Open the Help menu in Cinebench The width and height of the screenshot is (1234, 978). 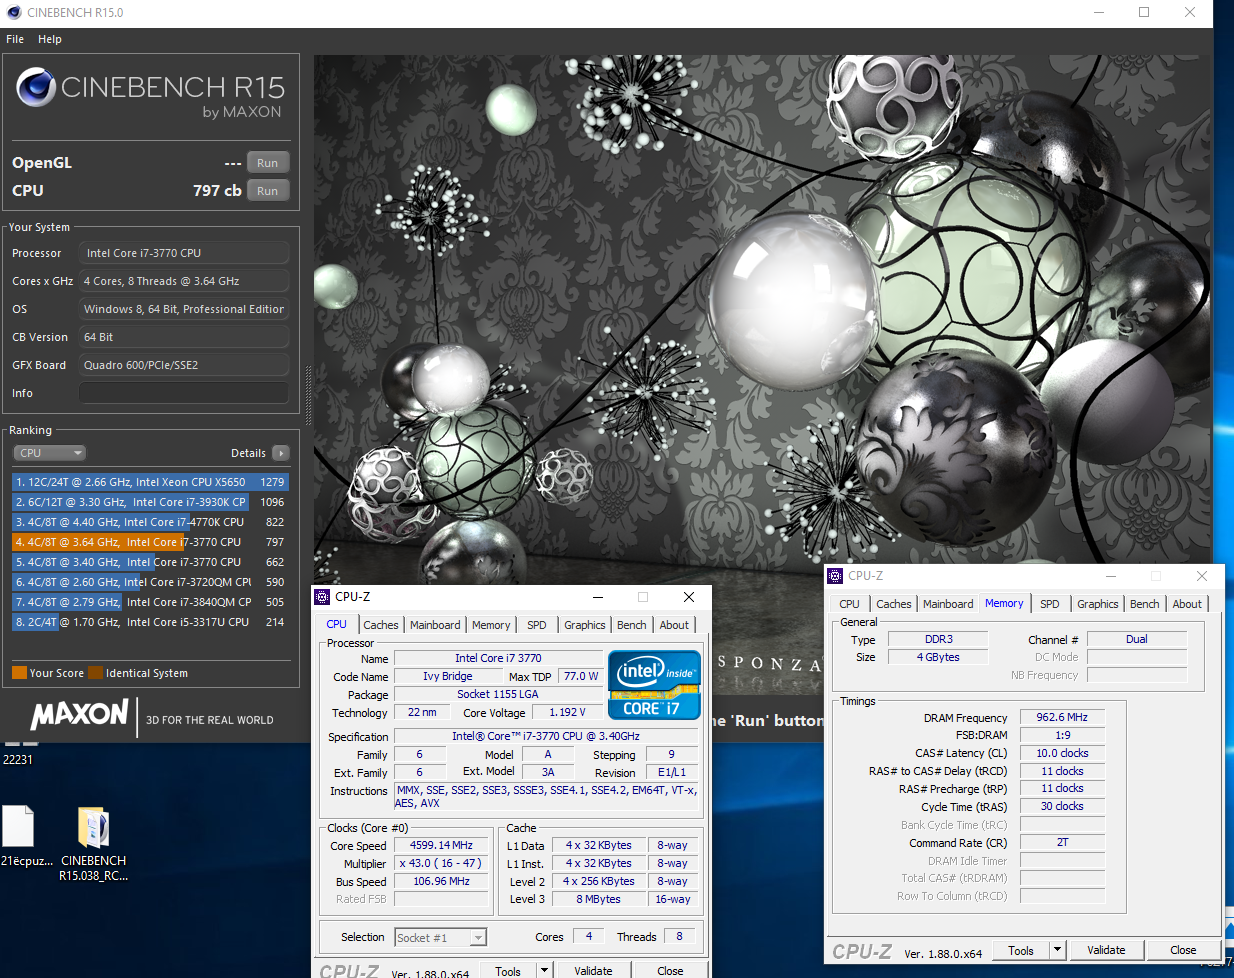click(x=50, y=39)
